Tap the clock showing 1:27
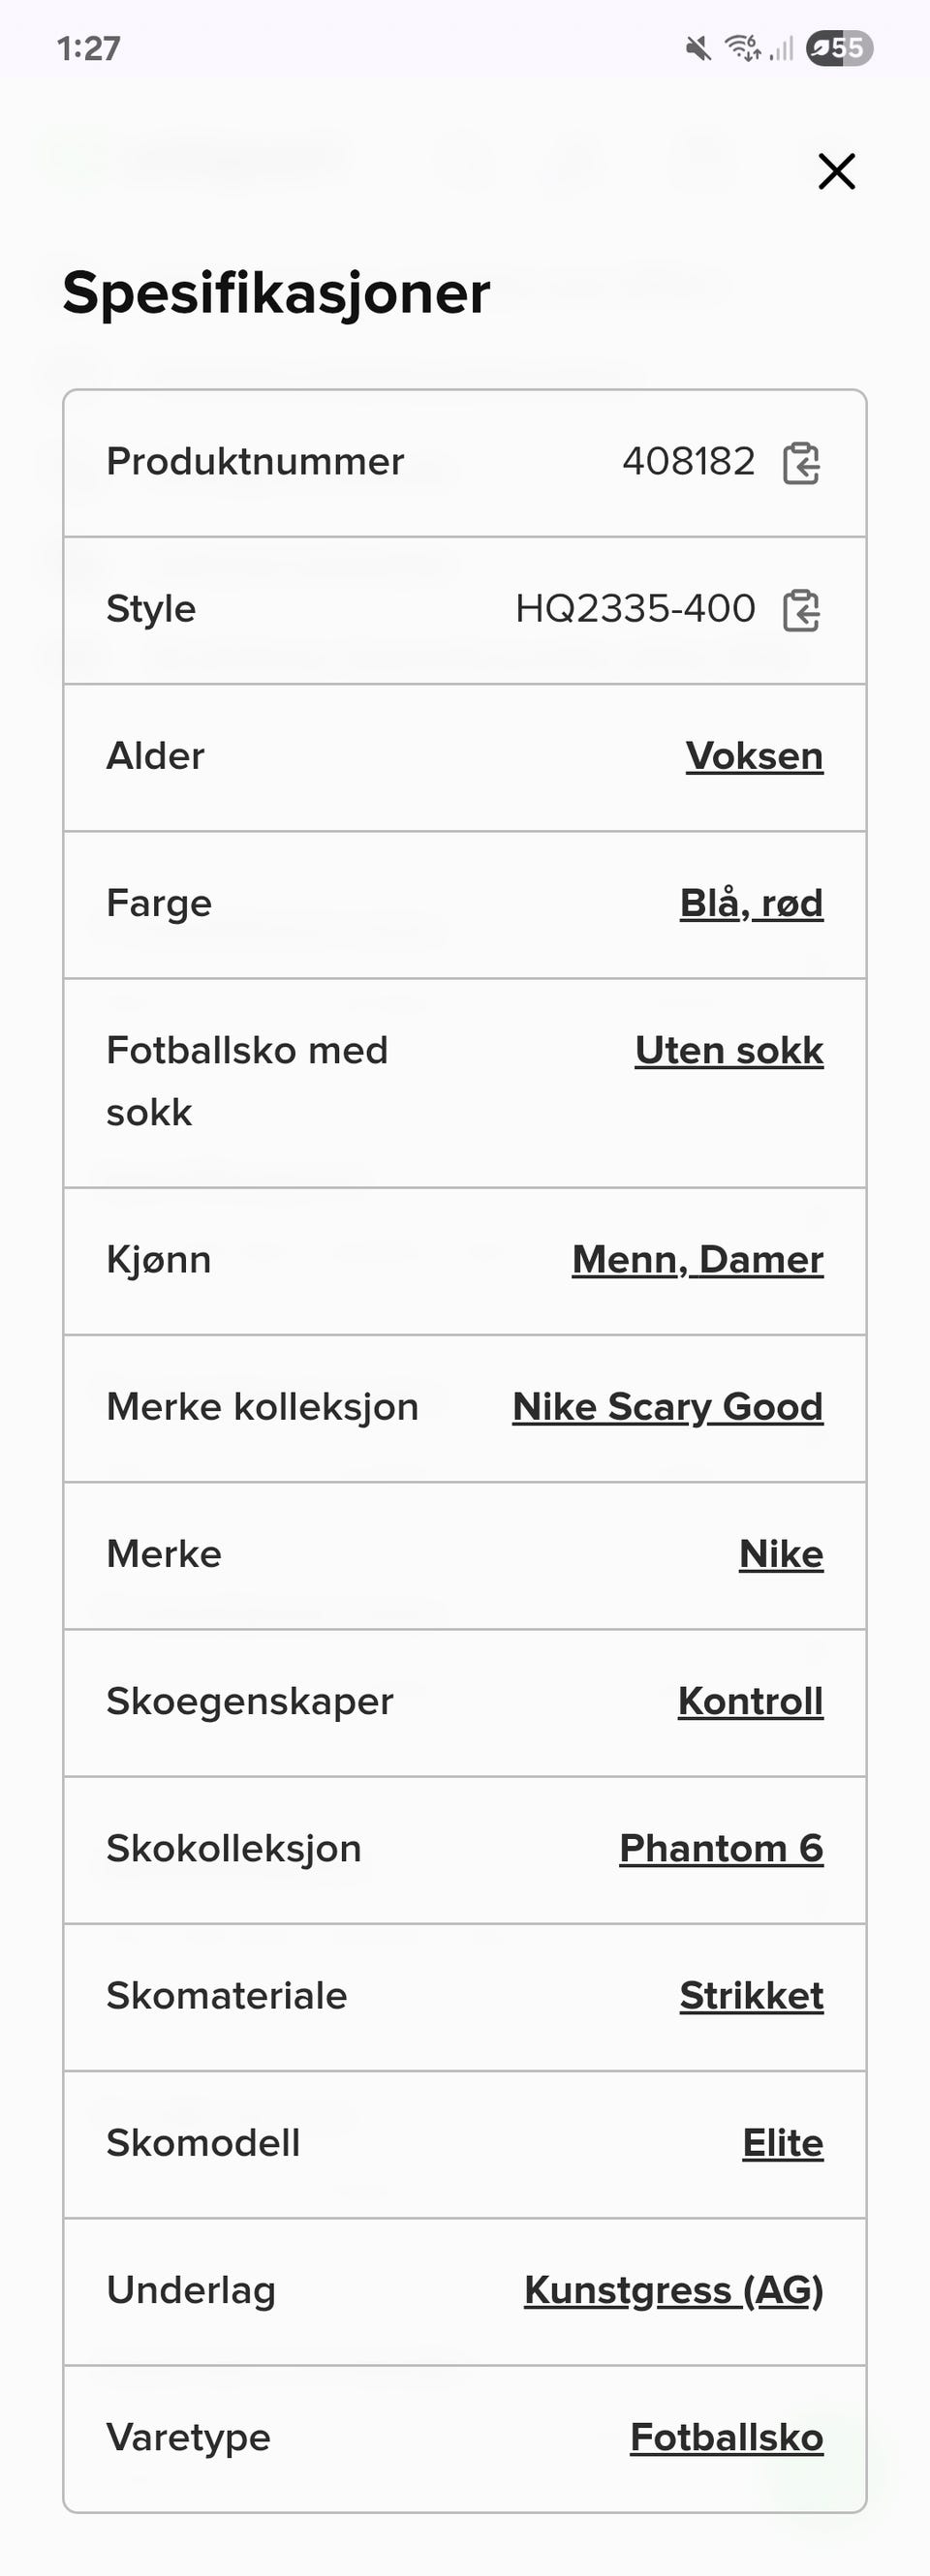Viewport: 930px width, 2576px height. click(88, 48)
